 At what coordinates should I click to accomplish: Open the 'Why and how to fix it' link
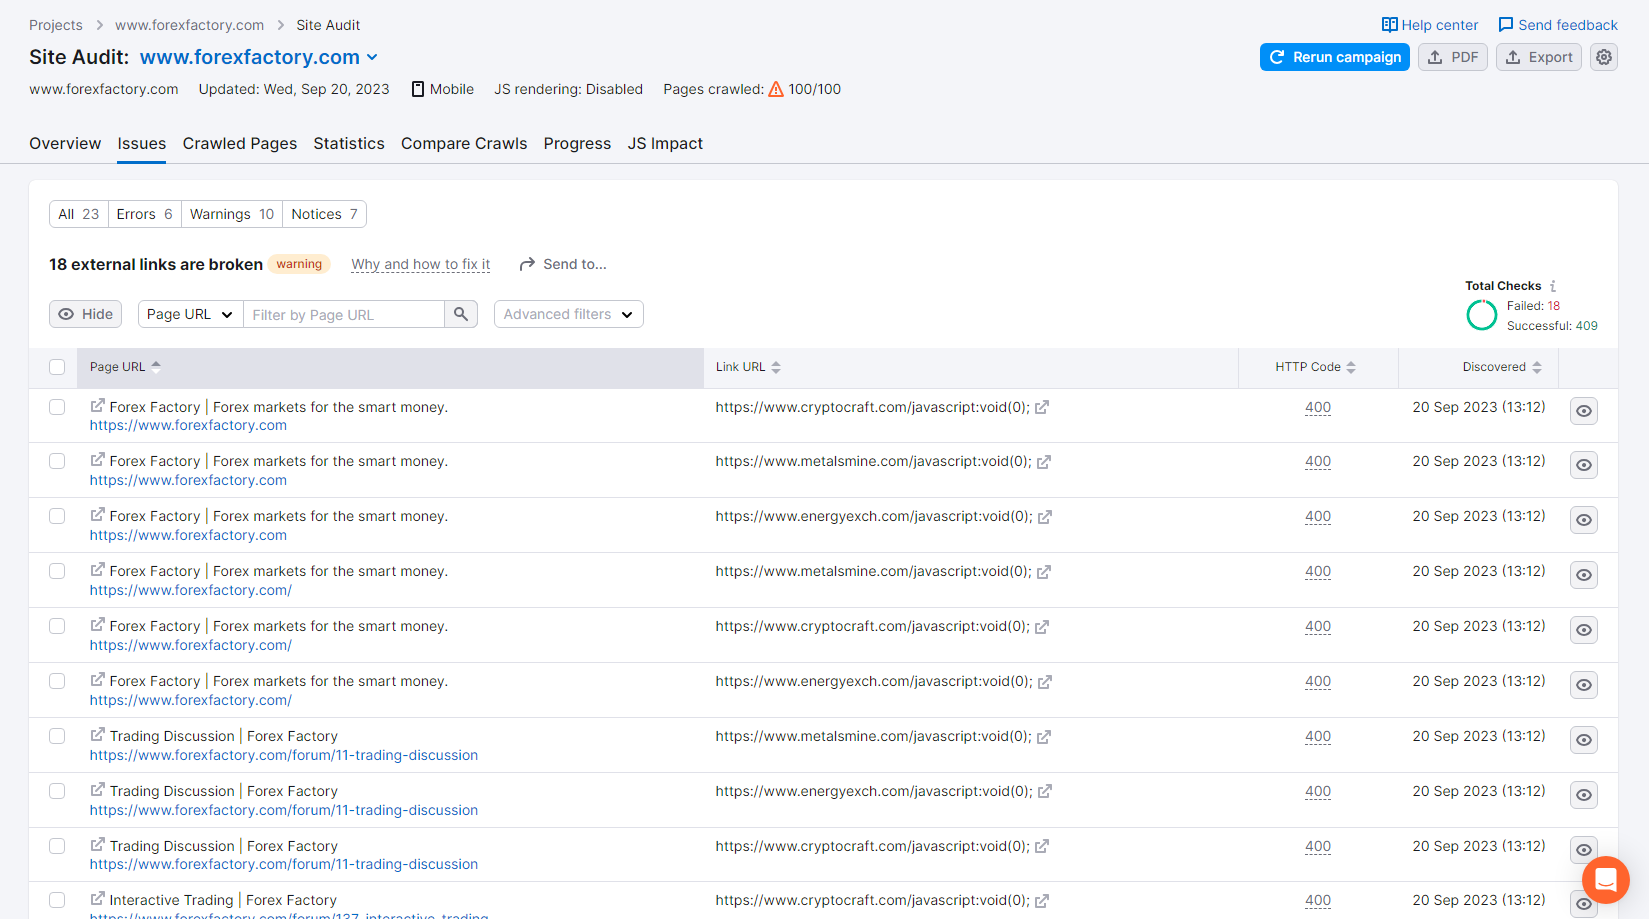tap(421, 264)
